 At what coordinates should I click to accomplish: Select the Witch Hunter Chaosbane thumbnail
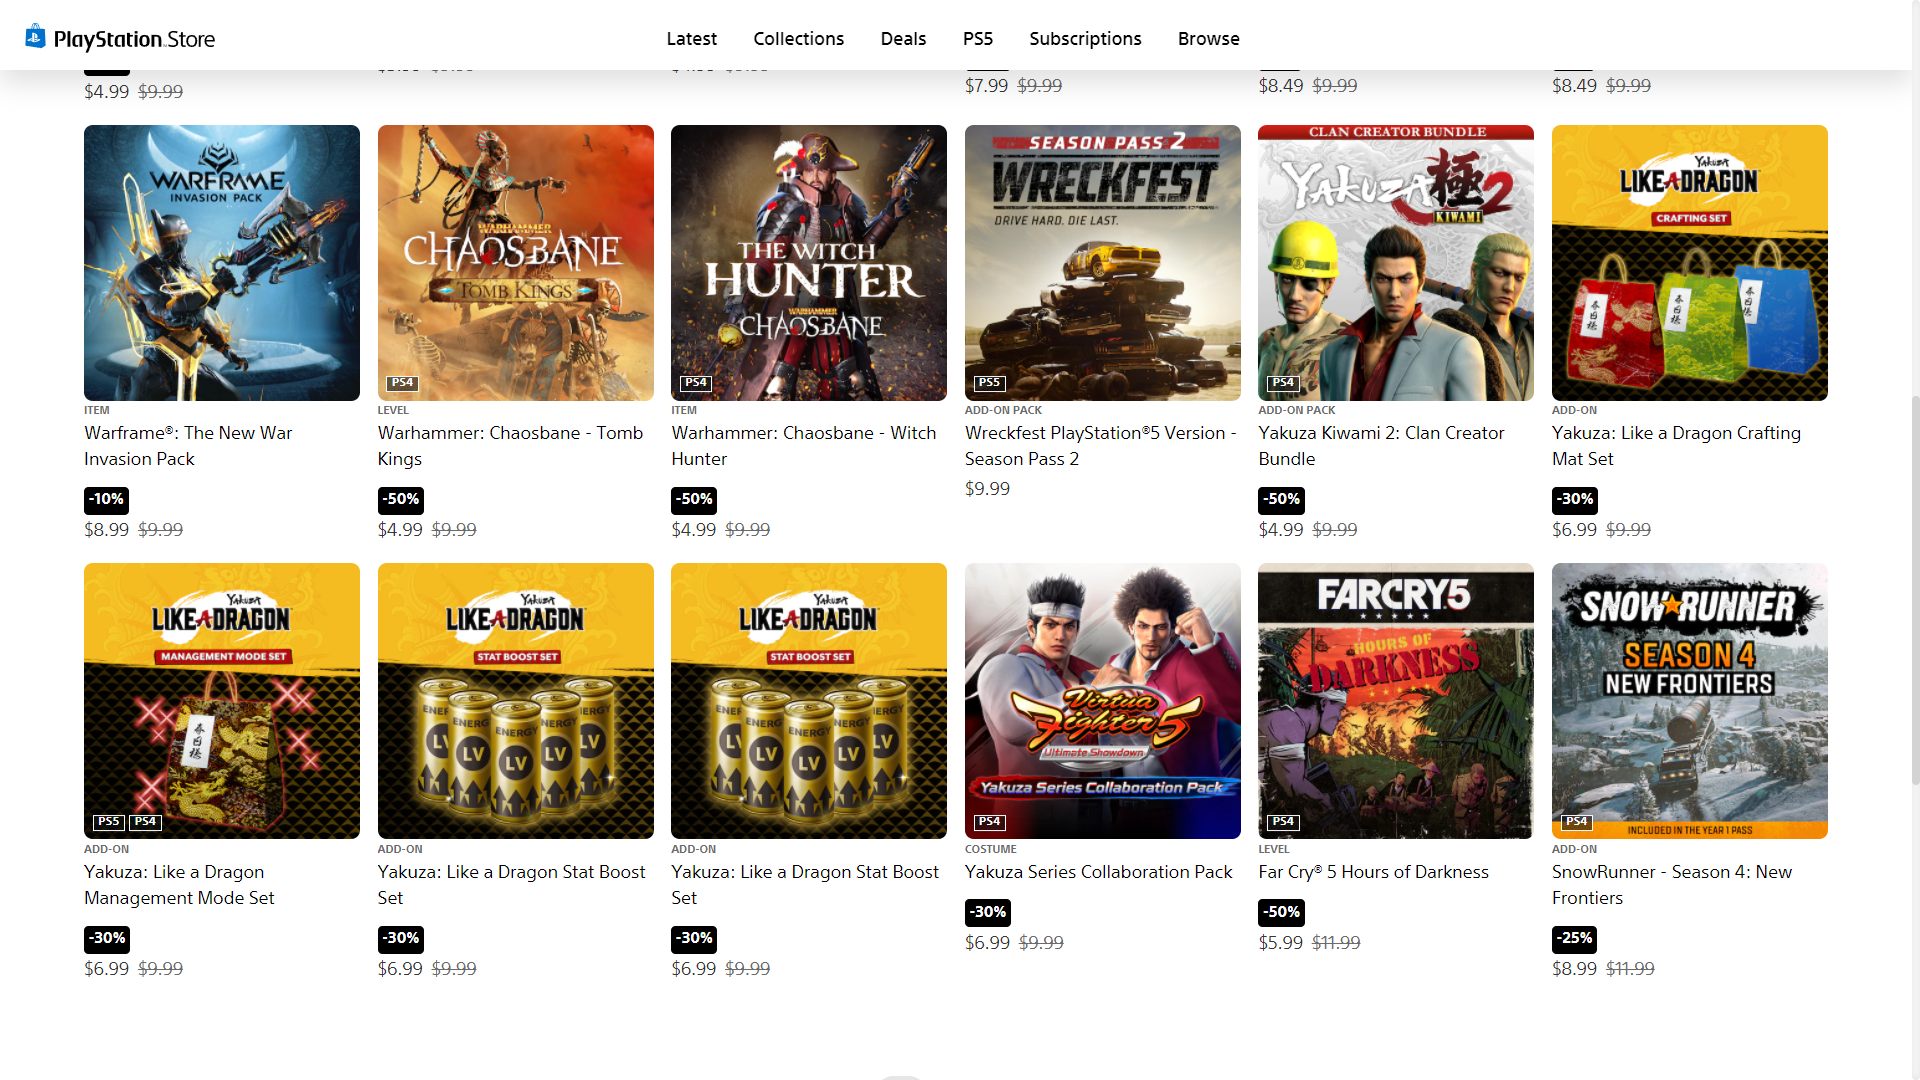(x=808, y=263)
